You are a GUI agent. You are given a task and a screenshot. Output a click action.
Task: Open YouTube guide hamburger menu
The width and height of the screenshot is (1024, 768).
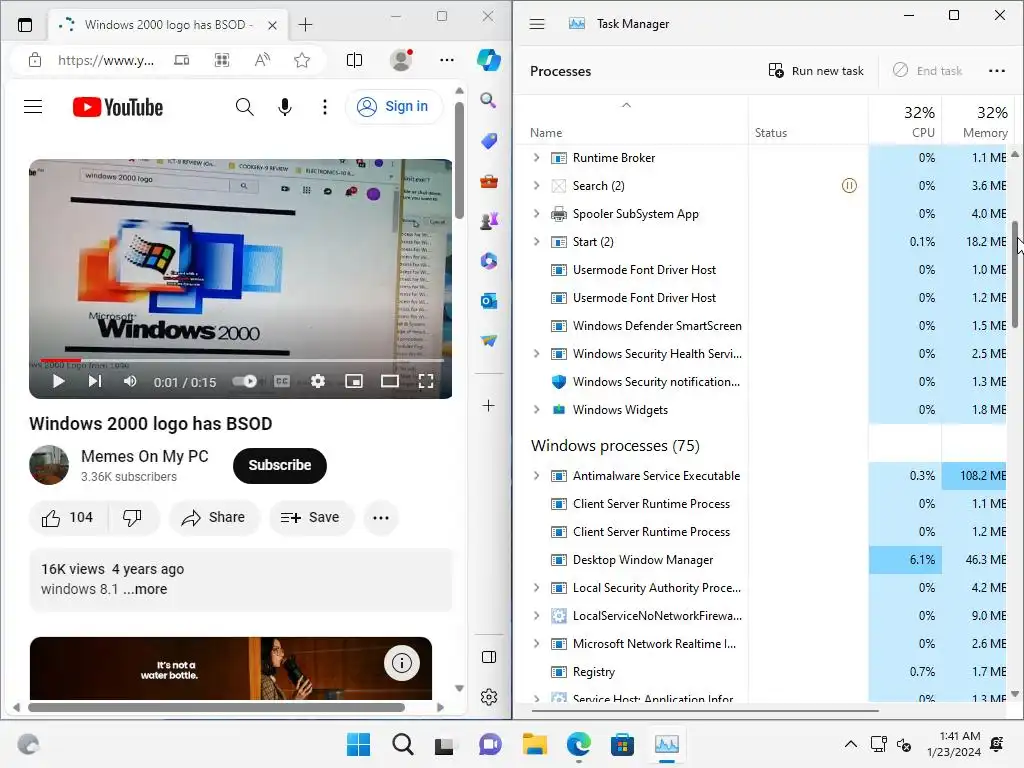[x=33, y=106]
